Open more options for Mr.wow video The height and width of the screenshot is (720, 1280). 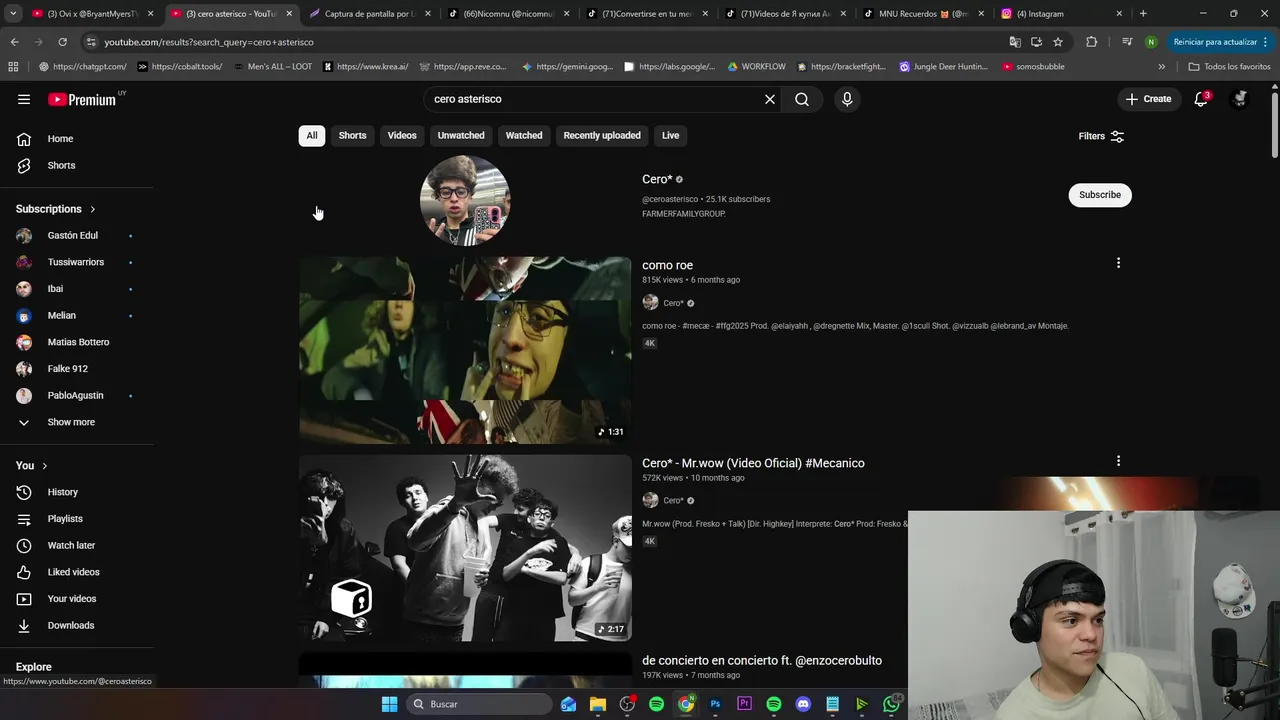[x=1118, y=461]
